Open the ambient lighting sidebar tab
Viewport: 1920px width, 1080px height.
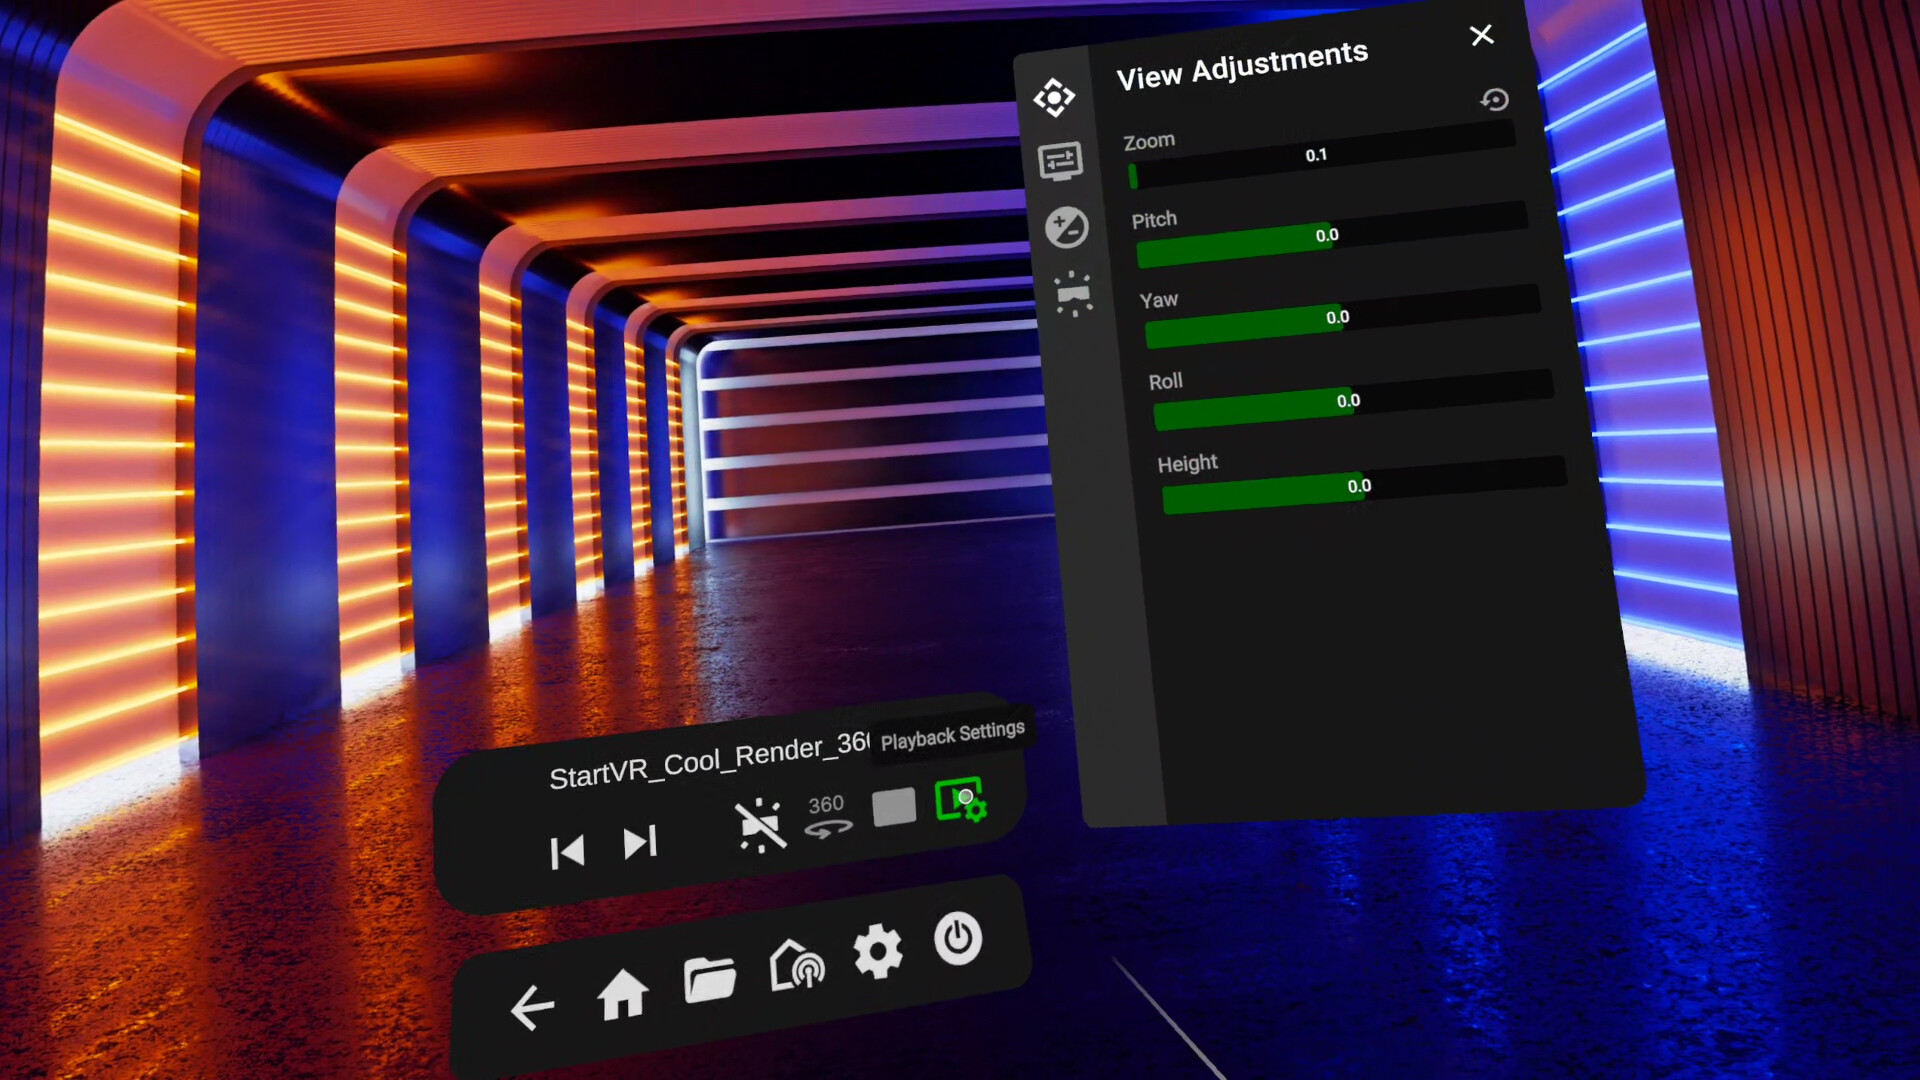tap(1073, 295)
